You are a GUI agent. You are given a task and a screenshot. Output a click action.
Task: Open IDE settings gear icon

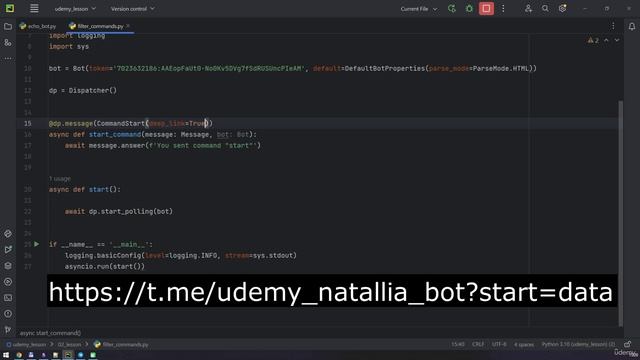click(x=562, y=9)
